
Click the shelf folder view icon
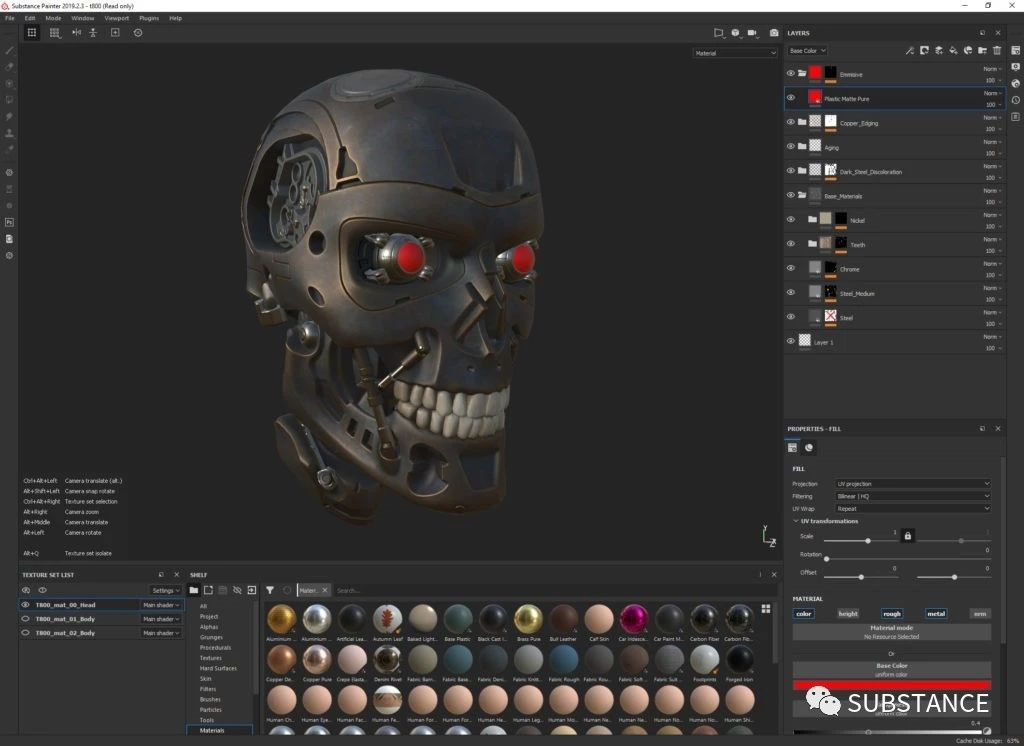[194, 591]
